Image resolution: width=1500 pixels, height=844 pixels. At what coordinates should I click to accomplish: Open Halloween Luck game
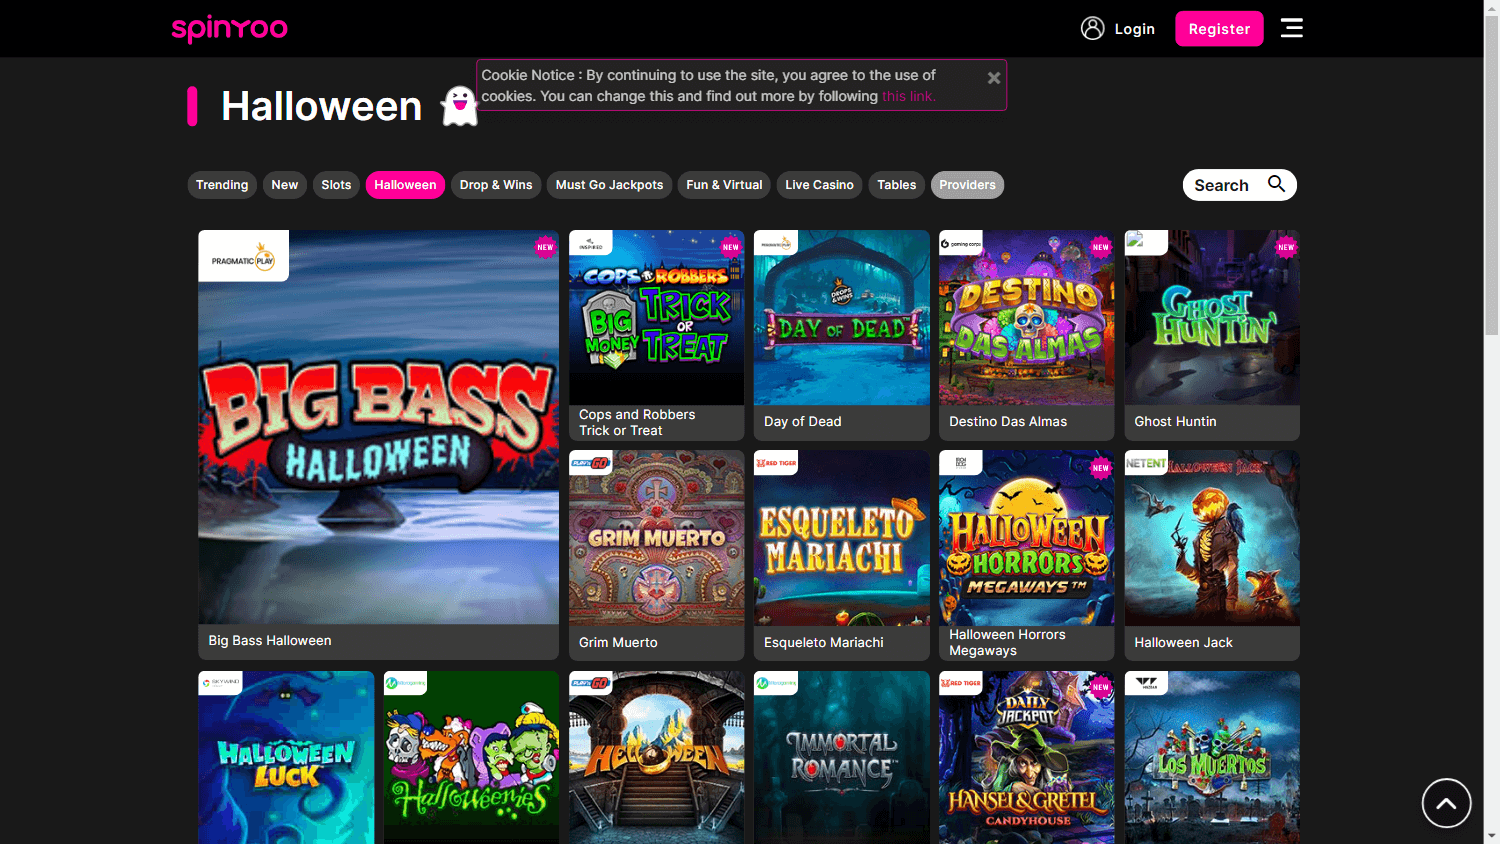point(286,757)
